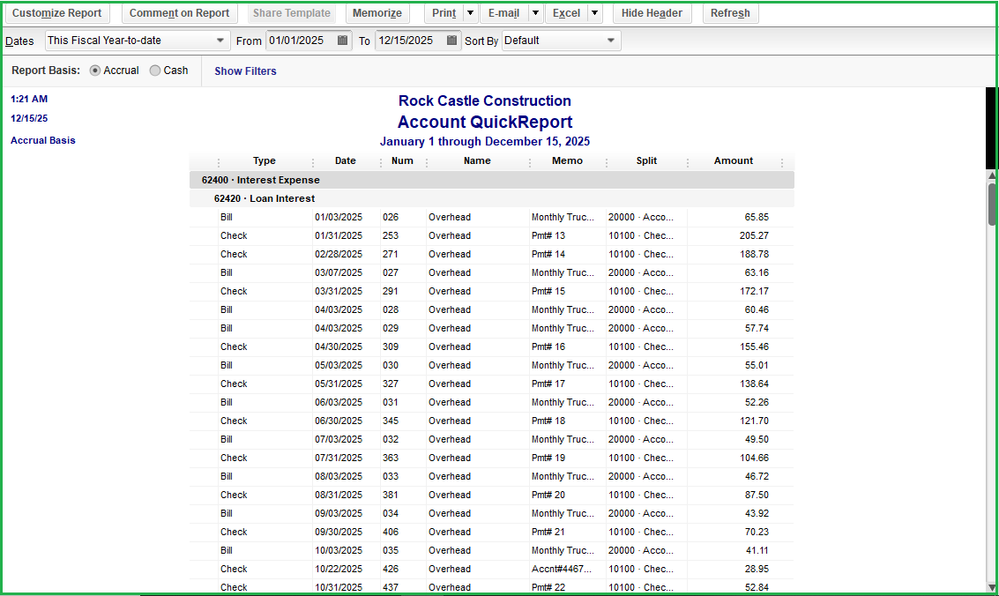Click Customize Report button
Screen dimensions: 999x596
tap(57, 13)
